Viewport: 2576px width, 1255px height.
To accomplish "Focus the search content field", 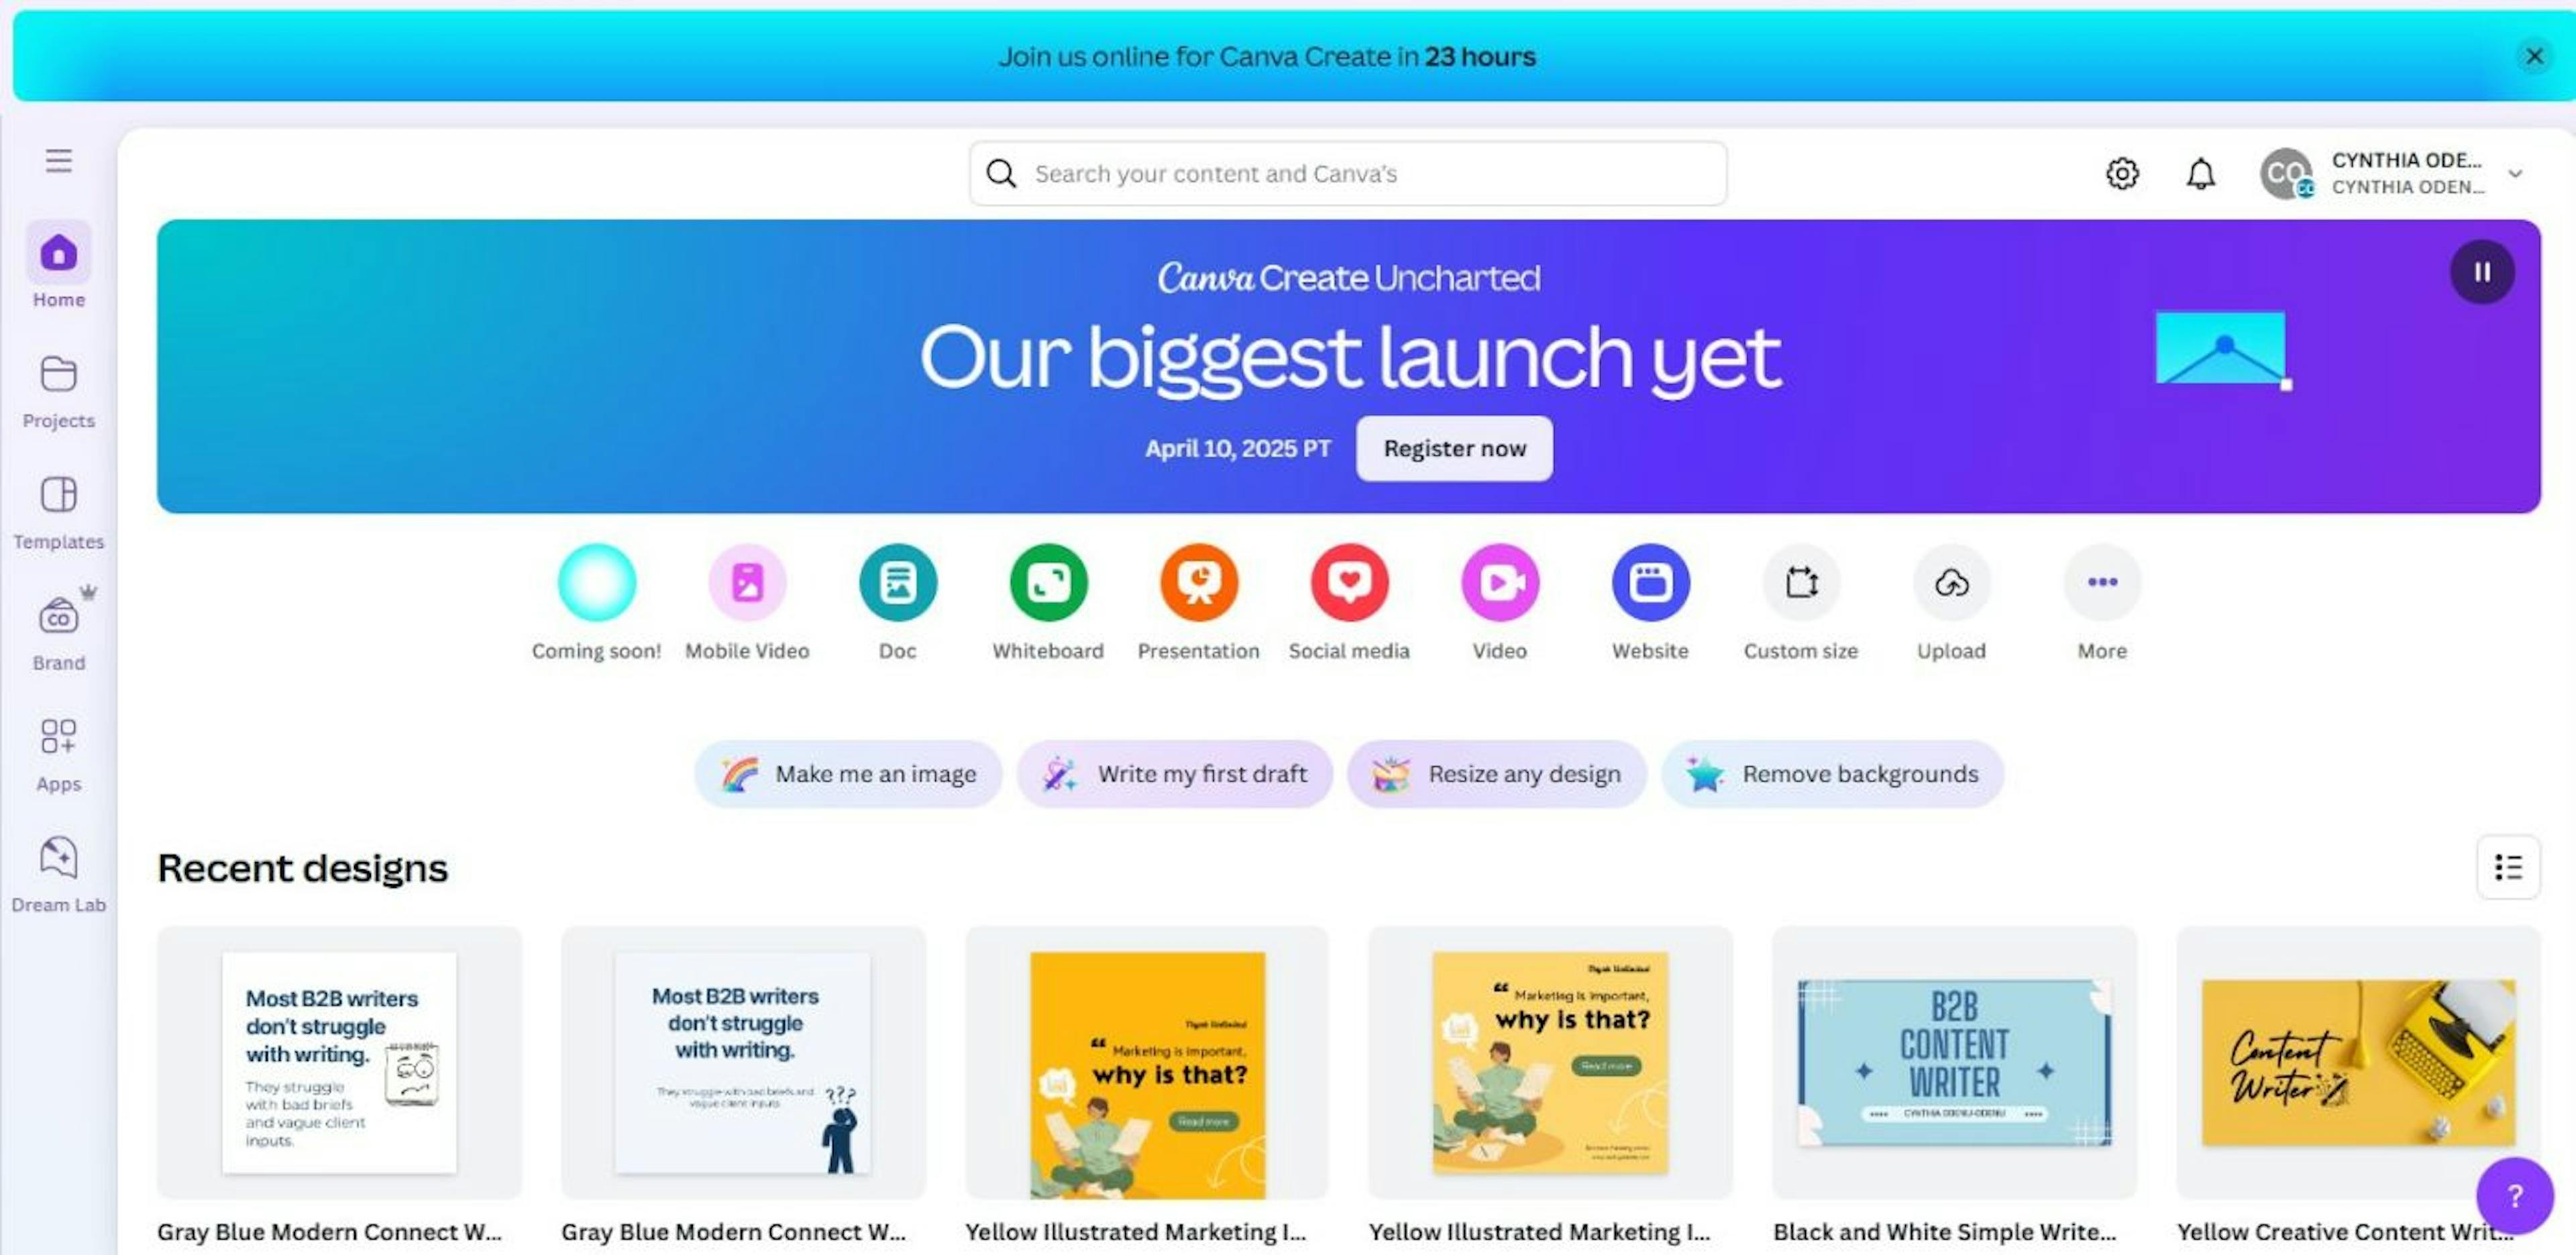I will pyautogui.click(x=1347, y=174).
